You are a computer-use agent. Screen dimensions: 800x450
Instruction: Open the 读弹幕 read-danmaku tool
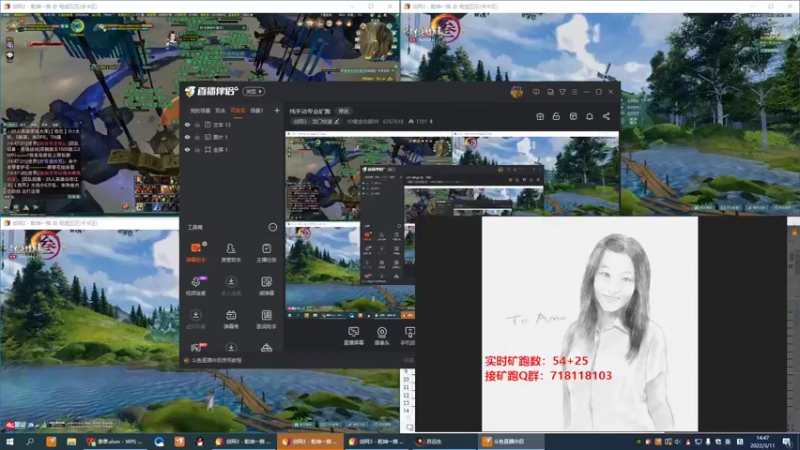(x=266, y=286)
